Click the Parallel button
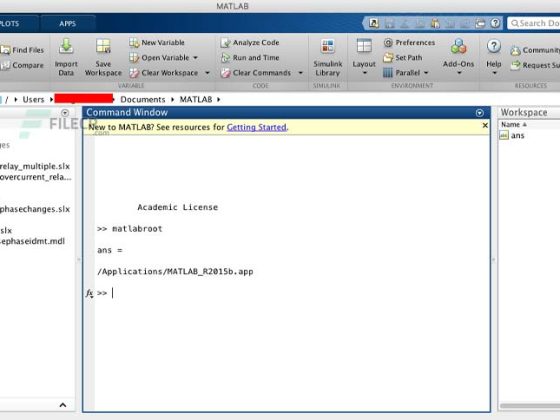 (402, 73)
